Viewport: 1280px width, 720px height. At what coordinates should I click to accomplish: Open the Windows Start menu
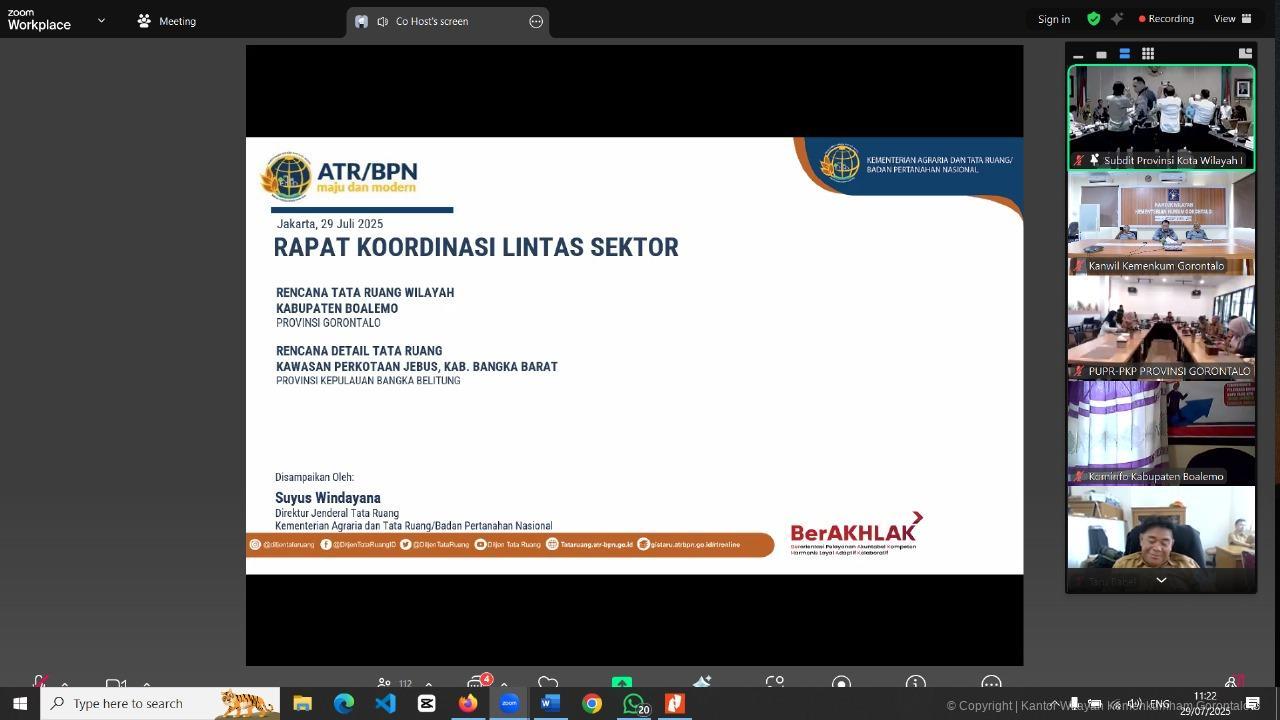[19, 703]
